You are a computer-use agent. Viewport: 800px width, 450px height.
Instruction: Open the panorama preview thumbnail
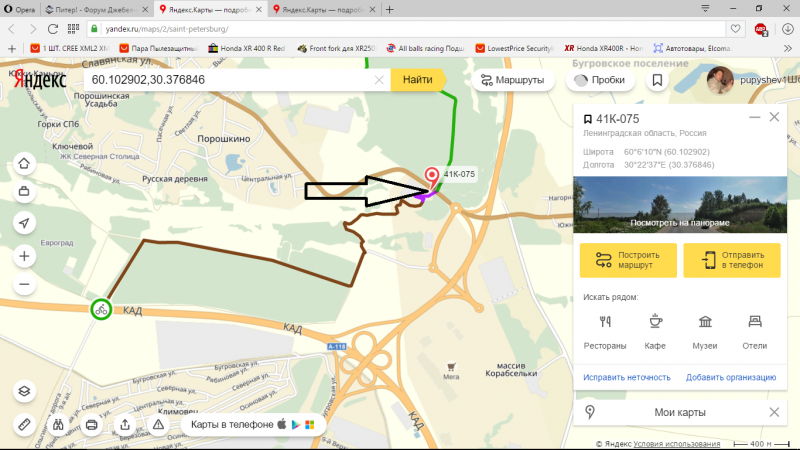[x=680, y=205]
